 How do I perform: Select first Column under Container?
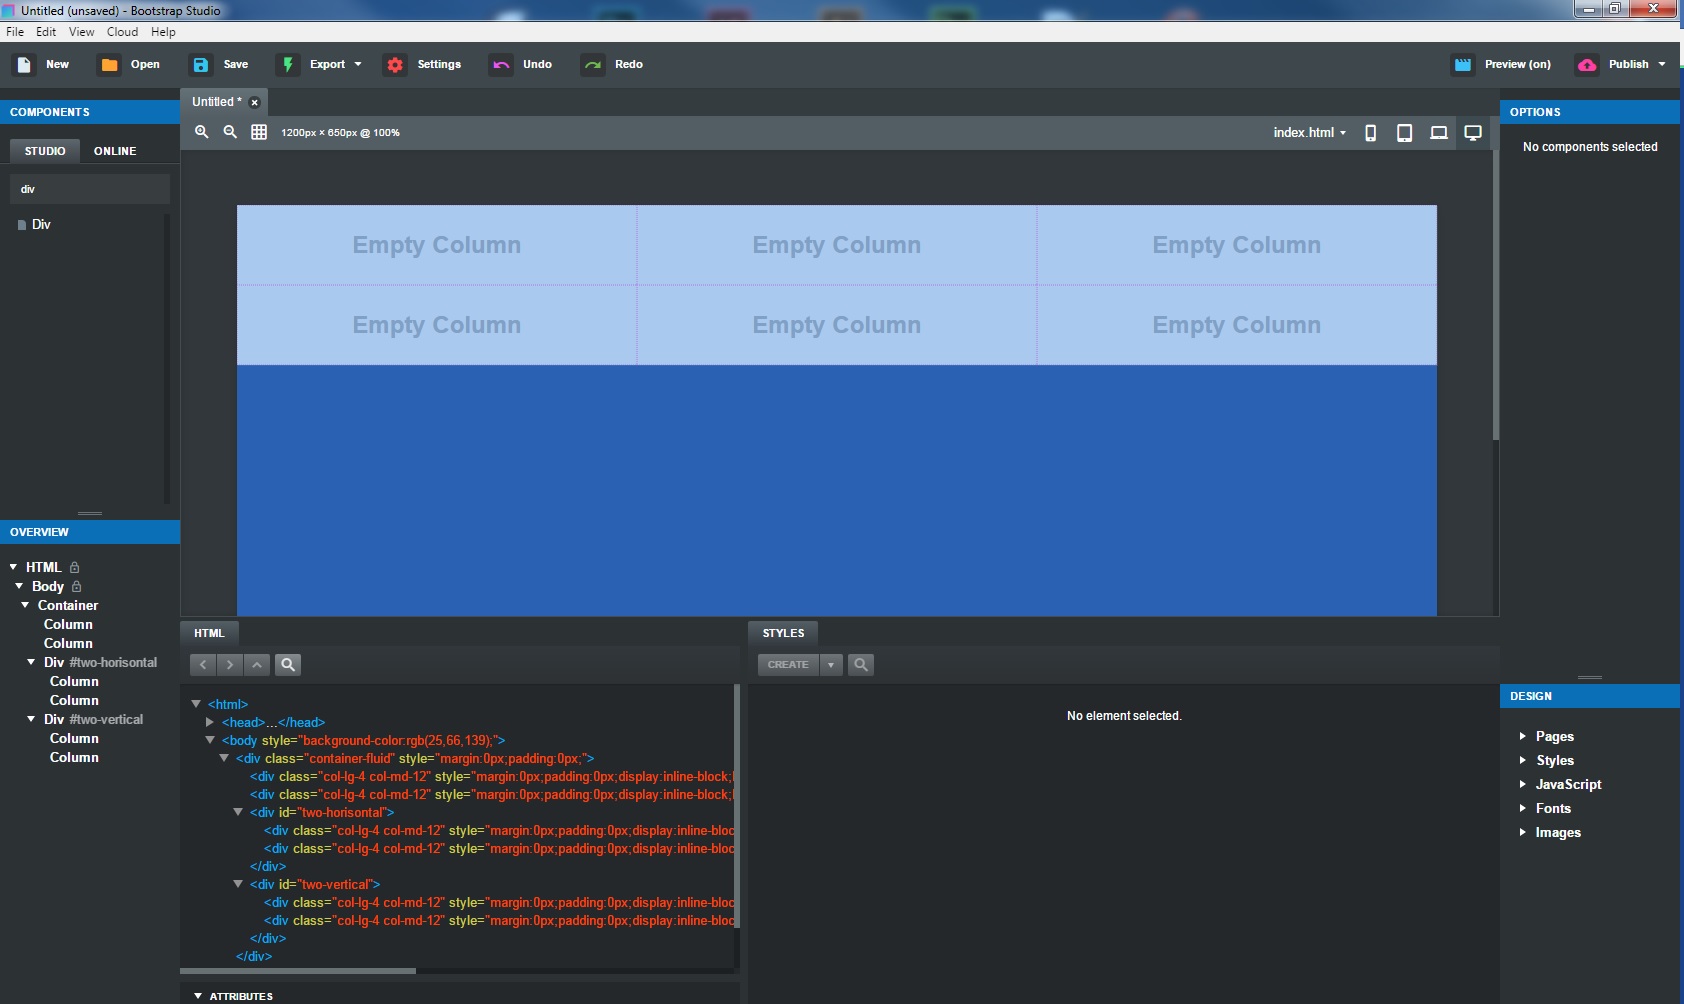(68, 624)
